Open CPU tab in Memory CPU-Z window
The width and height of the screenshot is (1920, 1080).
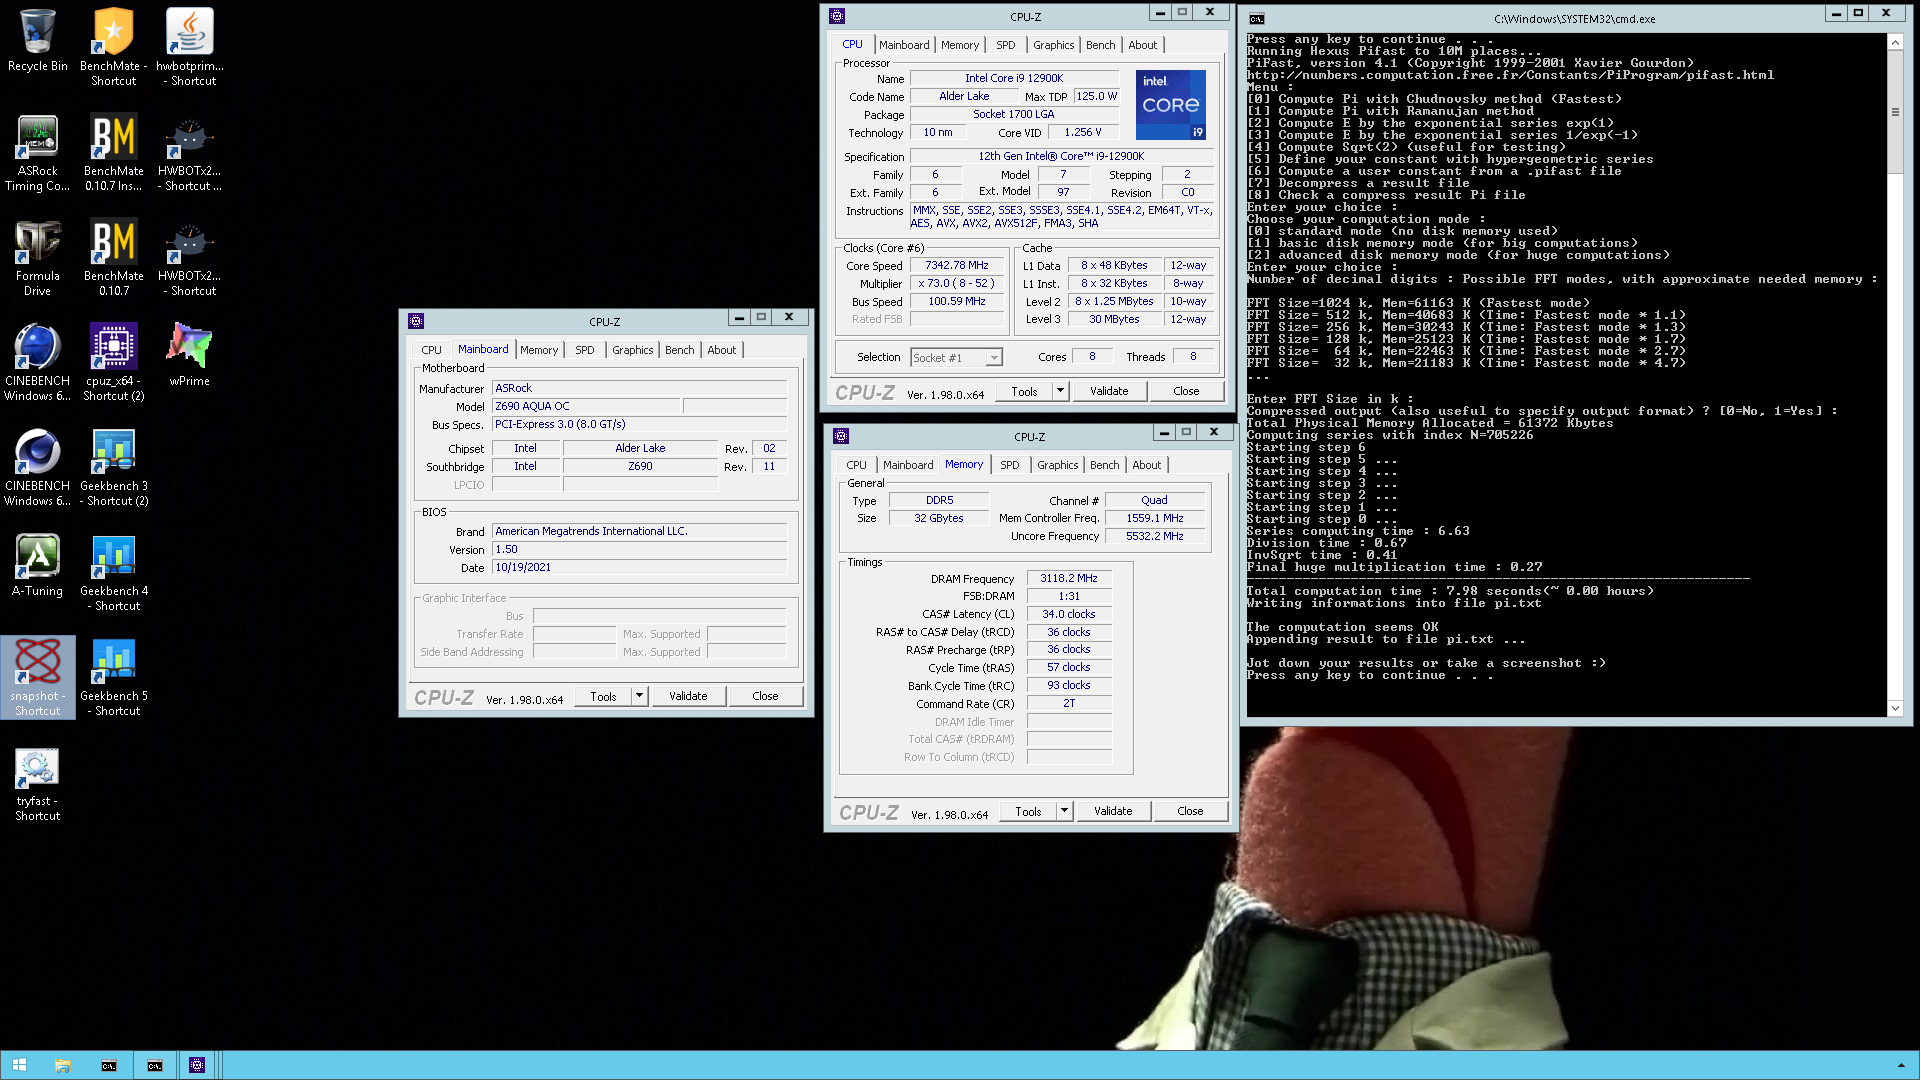coord(857,465)
